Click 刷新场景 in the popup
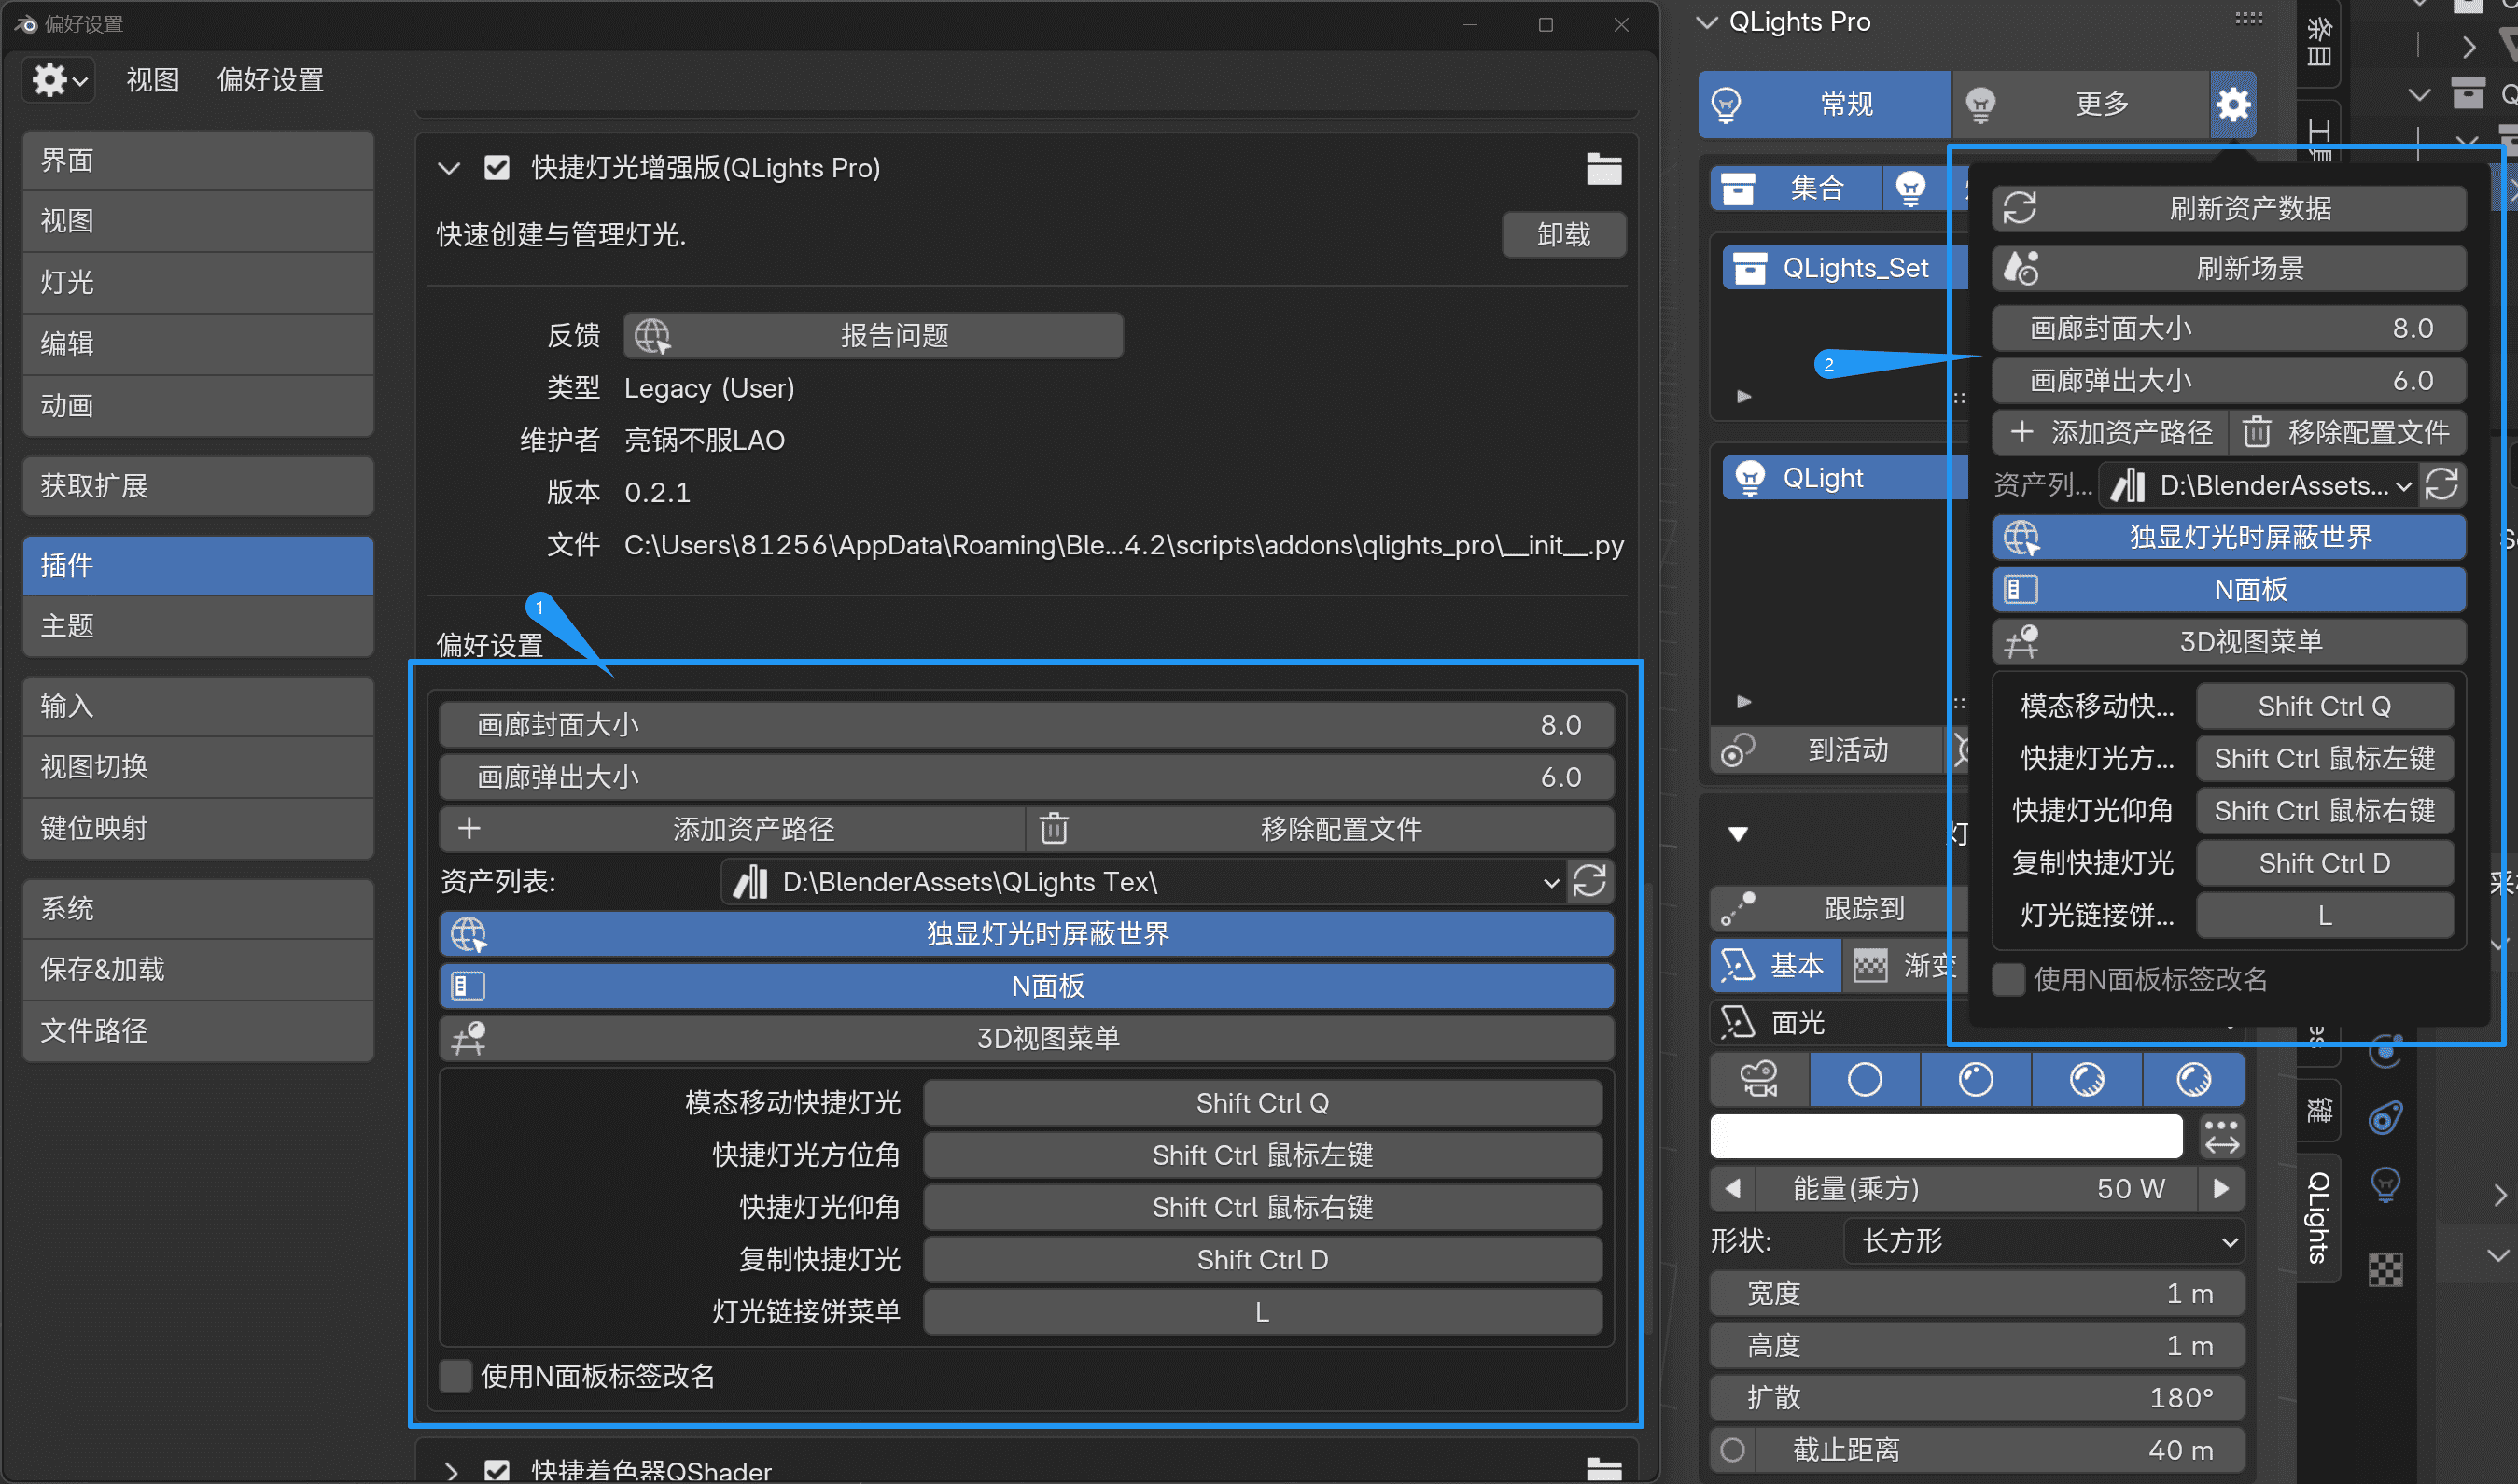Screen dimensions: 2518x1484 click(2229, 268)
